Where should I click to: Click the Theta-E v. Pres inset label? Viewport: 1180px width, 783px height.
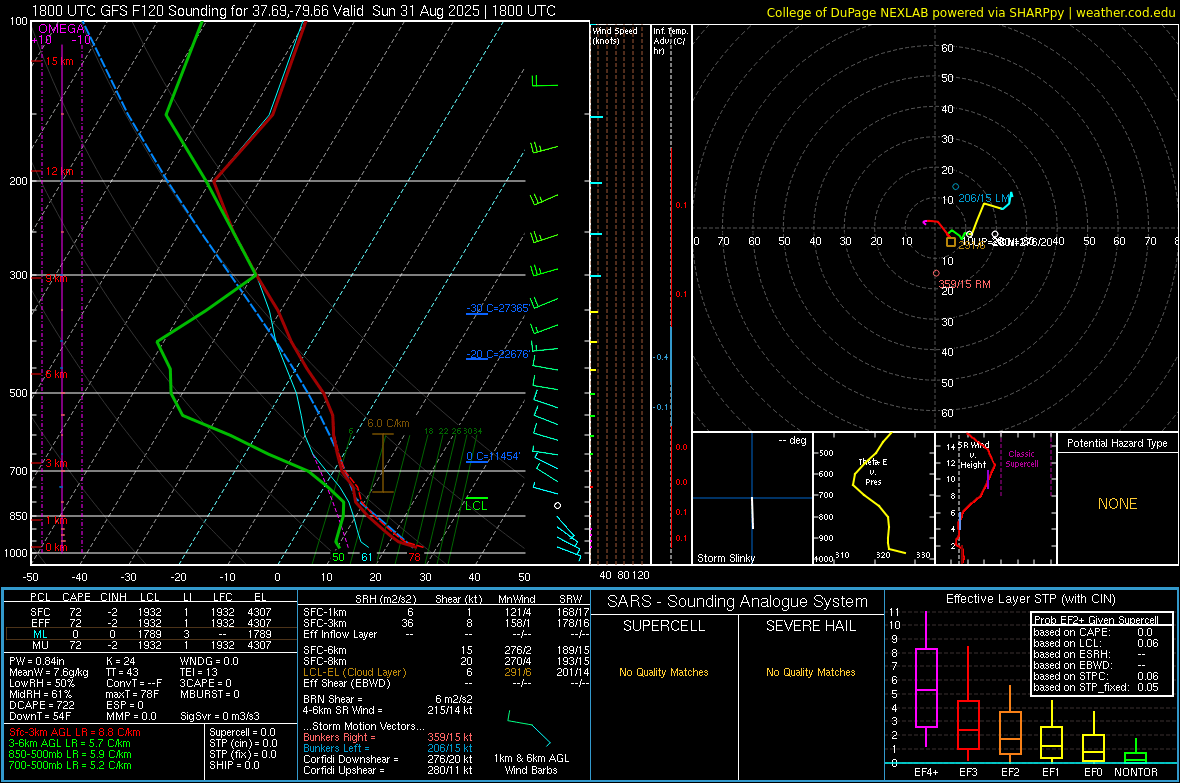(x=873, y=472)
